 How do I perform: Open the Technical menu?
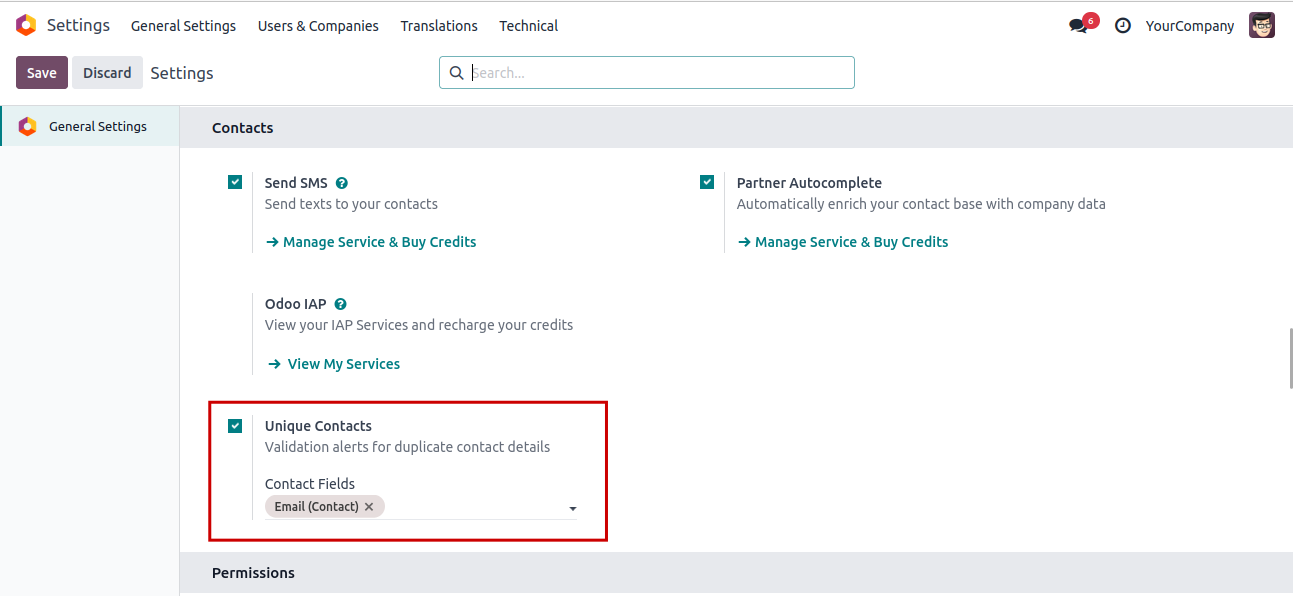[x=528, y=26]
